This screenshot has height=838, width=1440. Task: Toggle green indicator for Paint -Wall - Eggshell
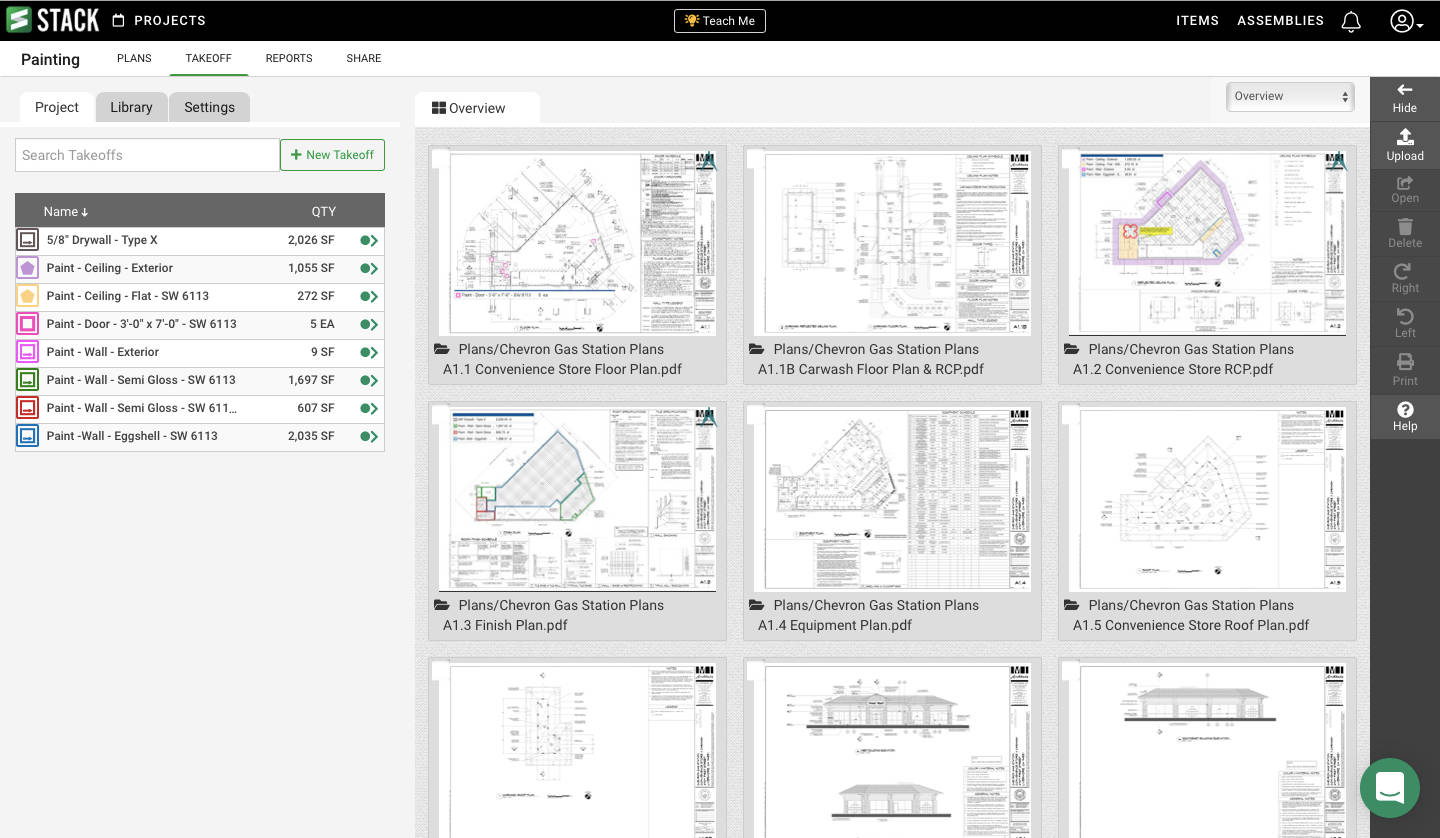(x=369, y=436)
